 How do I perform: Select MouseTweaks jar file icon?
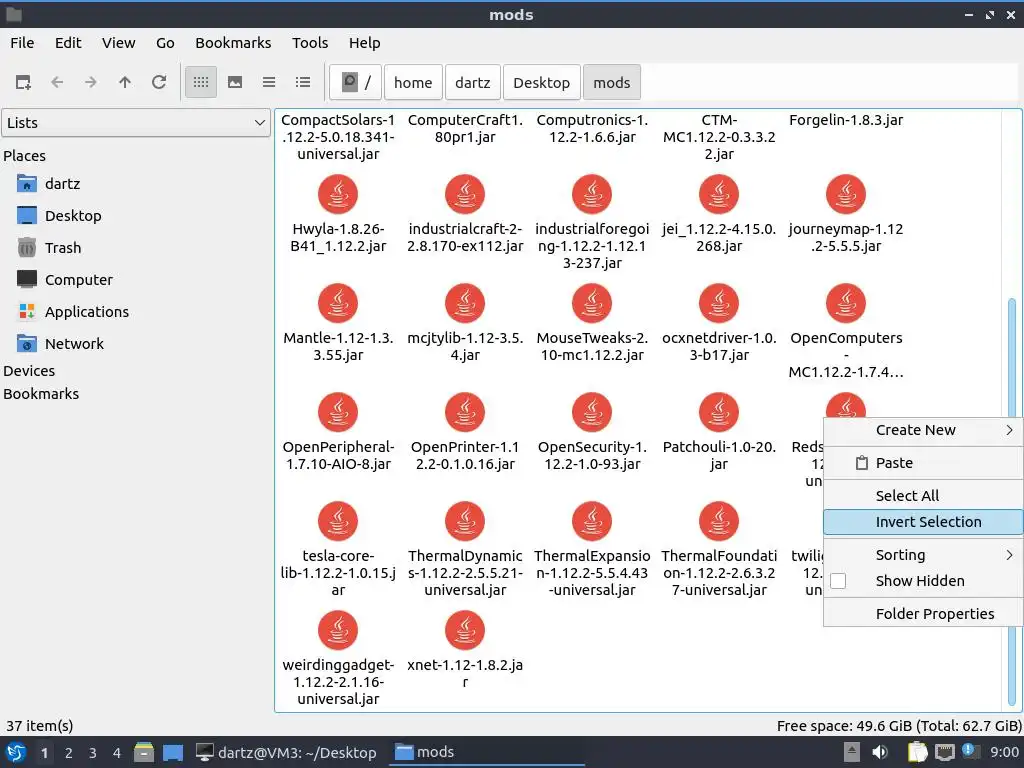pos(592,303)
